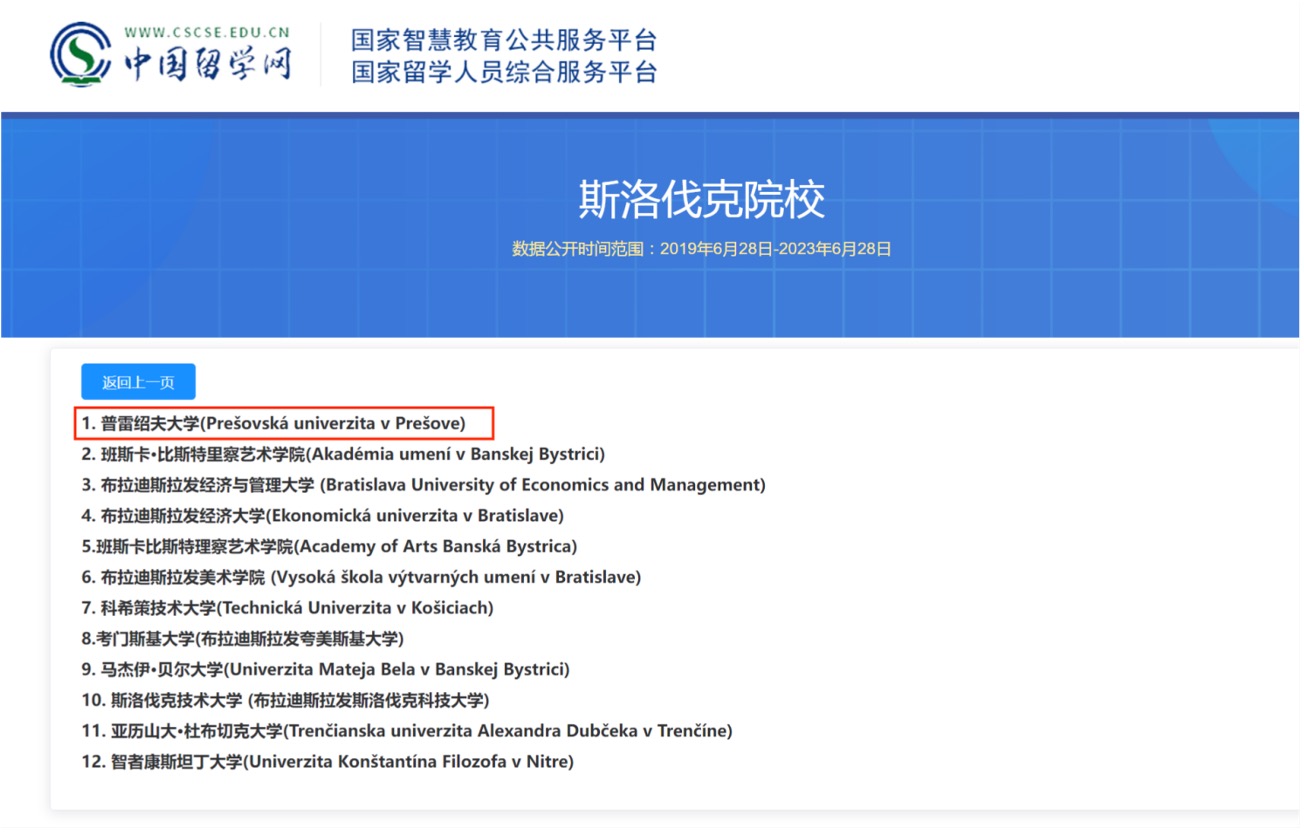Select 斯洛伐克技术大学 (布拉迪斯拉发斯洛伐克科技大学)
The height and width of the screenshot is (832, 1304).
pos(286,700)
